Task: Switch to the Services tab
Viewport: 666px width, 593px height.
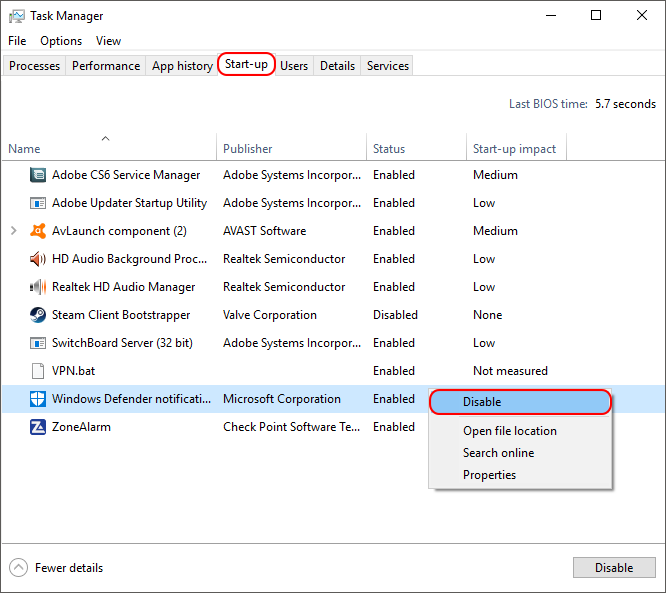Action: pyautogui.click(x=388, y=66)
